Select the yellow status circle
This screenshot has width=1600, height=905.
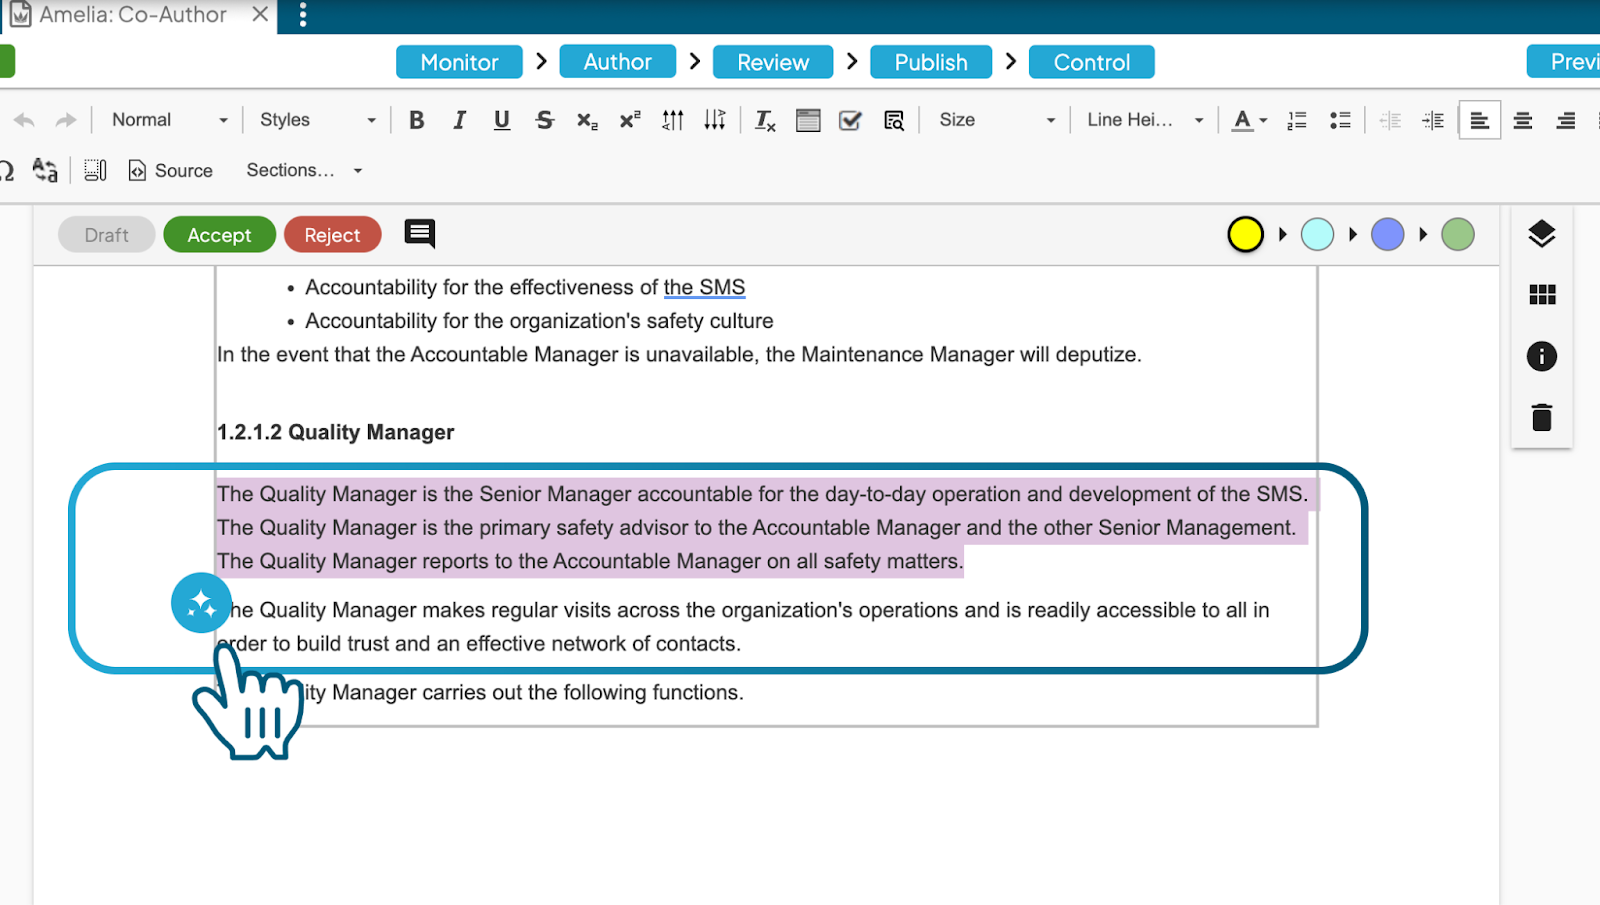click(x=1245, y=235)
